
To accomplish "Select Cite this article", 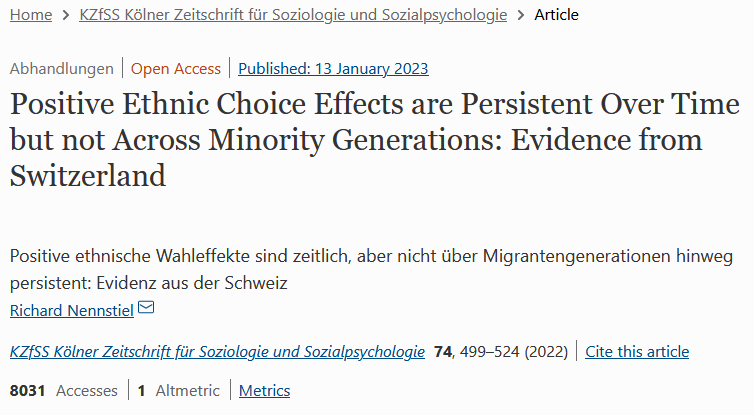I will (637, 352).
